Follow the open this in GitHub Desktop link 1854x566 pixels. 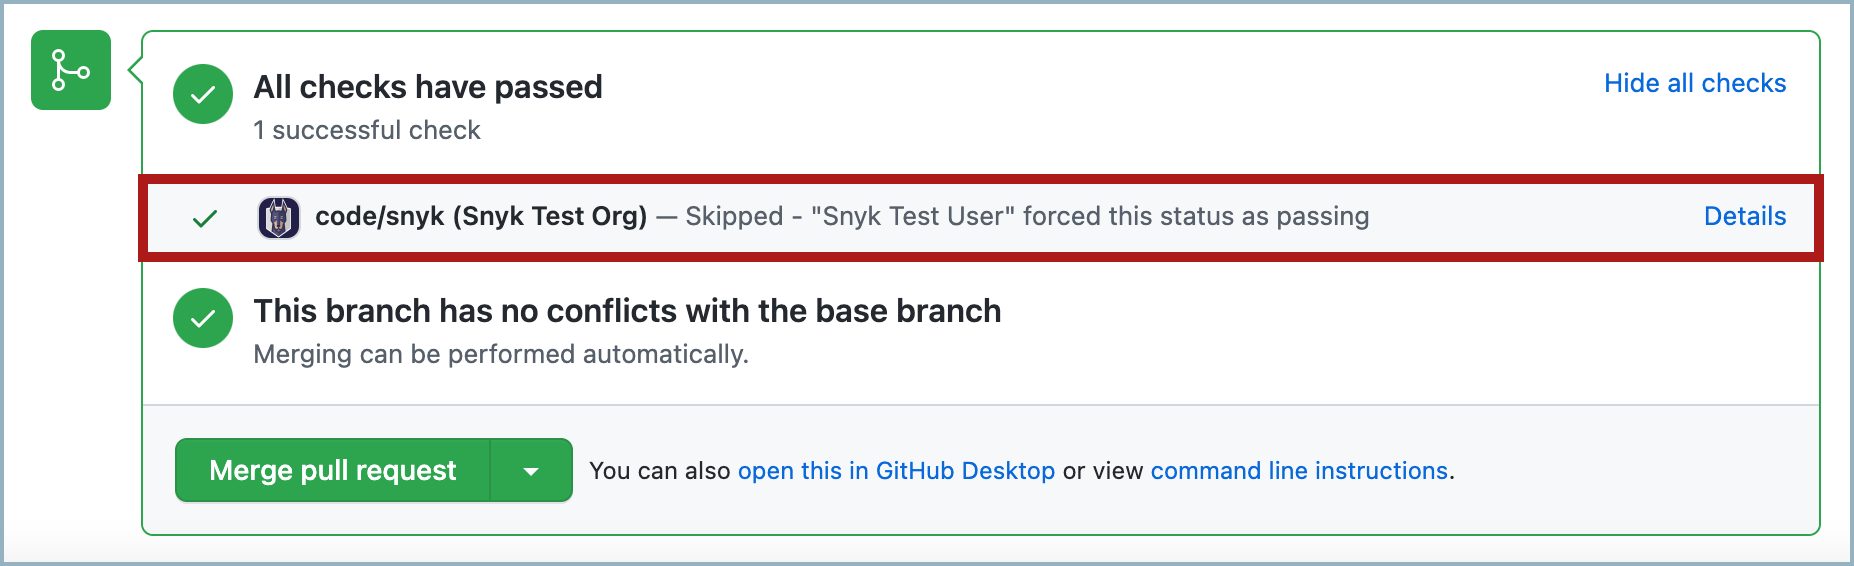coord(896,471)
